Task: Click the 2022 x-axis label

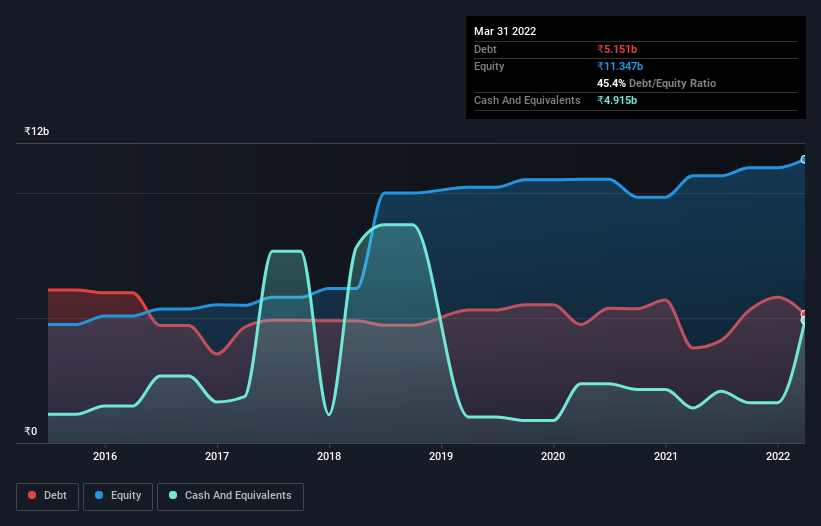Action: coord(778,456)
